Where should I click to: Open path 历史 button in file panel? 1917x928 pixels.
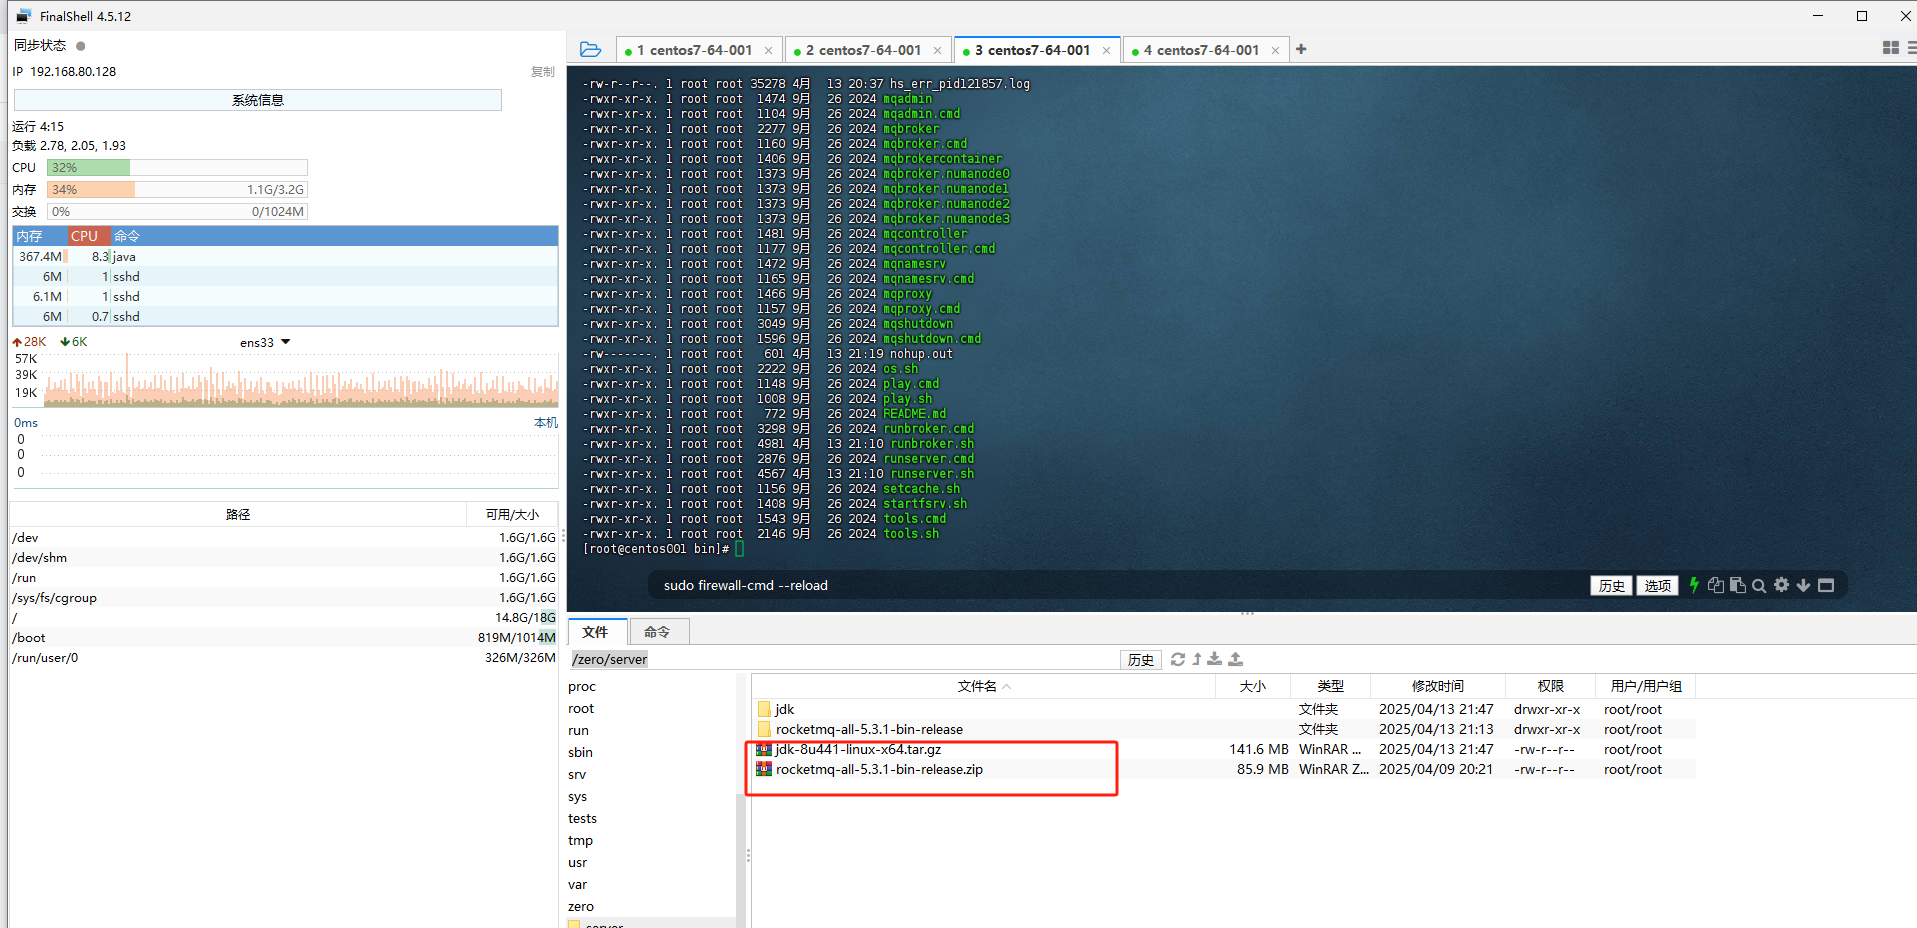pyautogui.click(x=1141, y=659)
